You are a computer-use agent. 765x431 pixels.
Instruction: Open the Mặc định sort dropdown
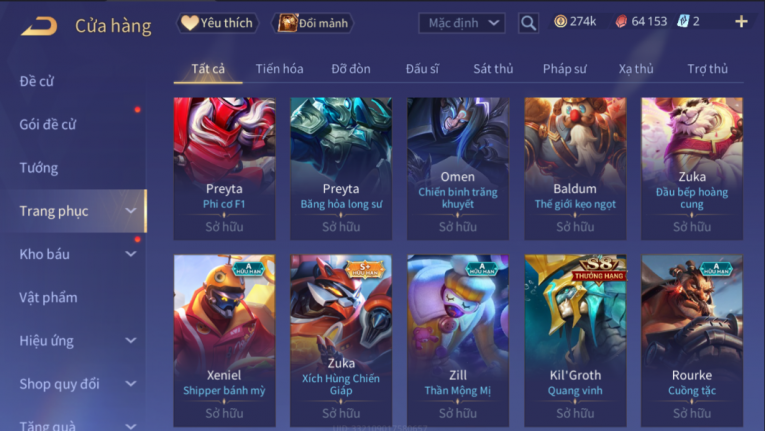(462, 23)
